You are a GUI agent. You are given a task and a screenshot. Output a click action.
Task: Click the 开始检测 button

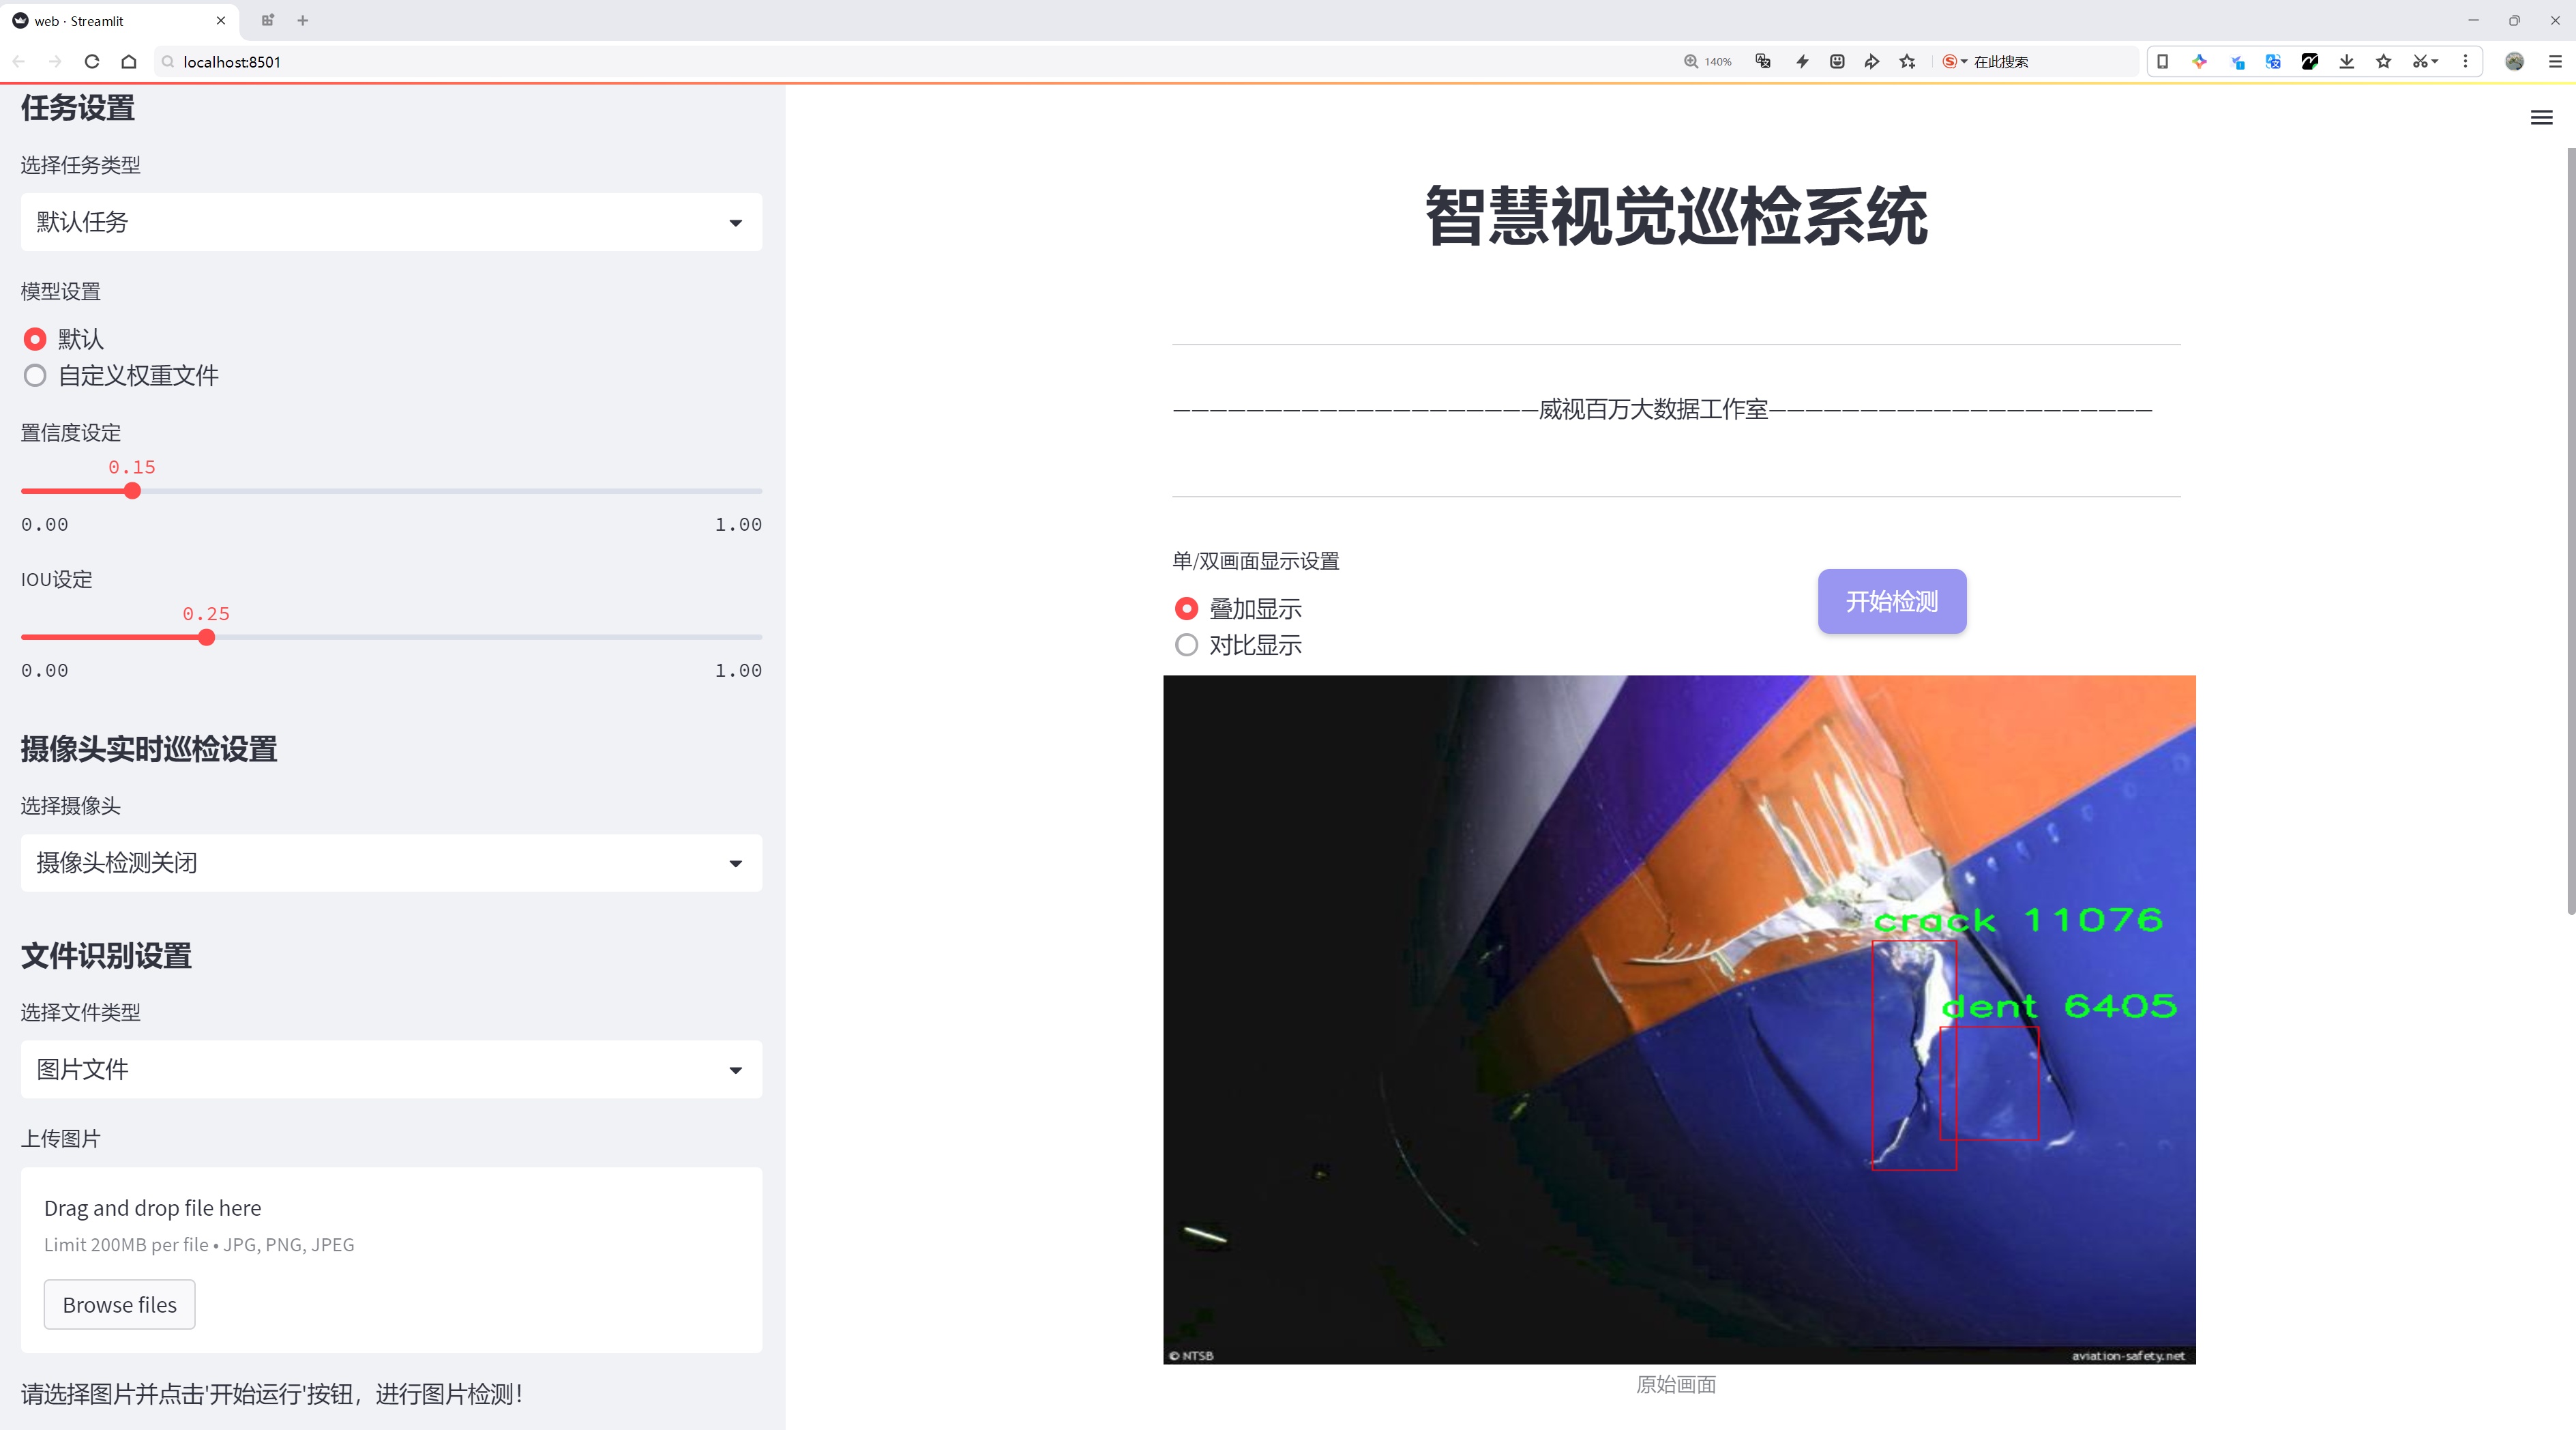pos(1891,601)
